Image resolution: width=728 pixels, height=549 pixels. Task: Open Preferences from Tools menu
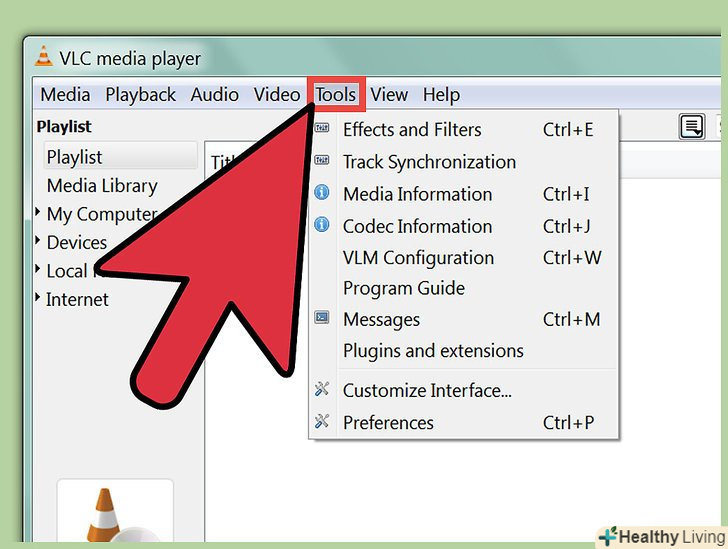[463, 423]
